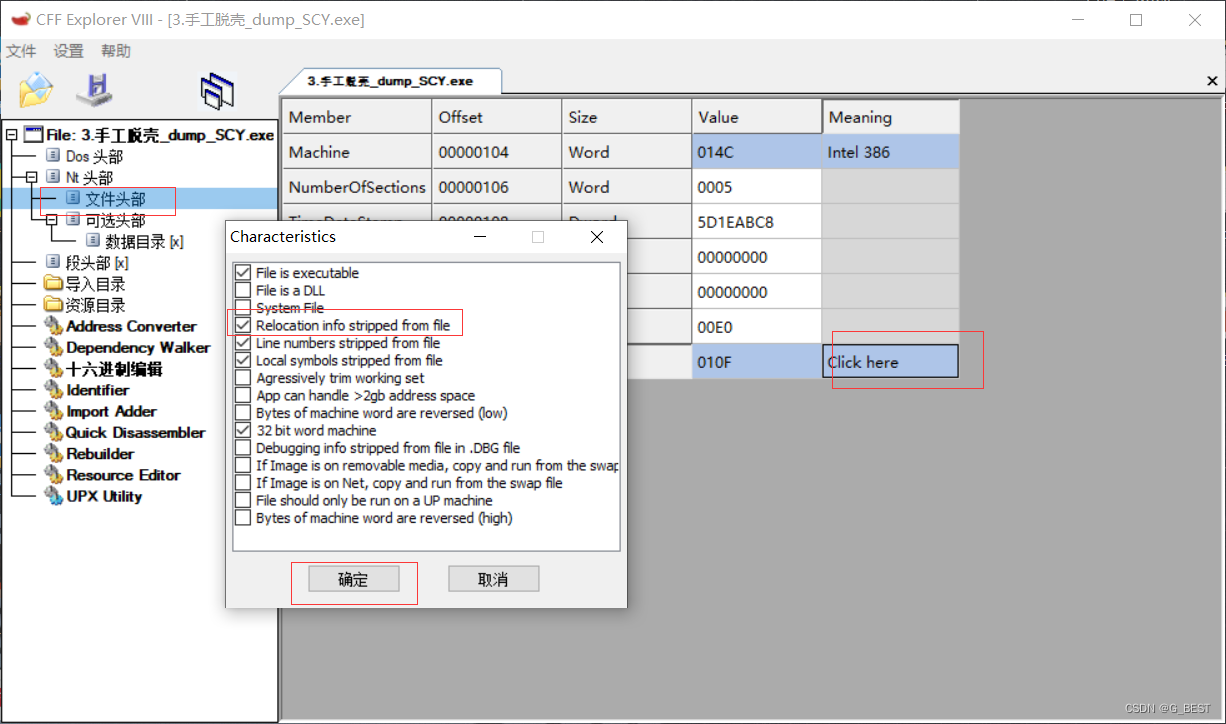Click the Click here Characteristics cell
1226x724 pixels.
click(890, 362)
